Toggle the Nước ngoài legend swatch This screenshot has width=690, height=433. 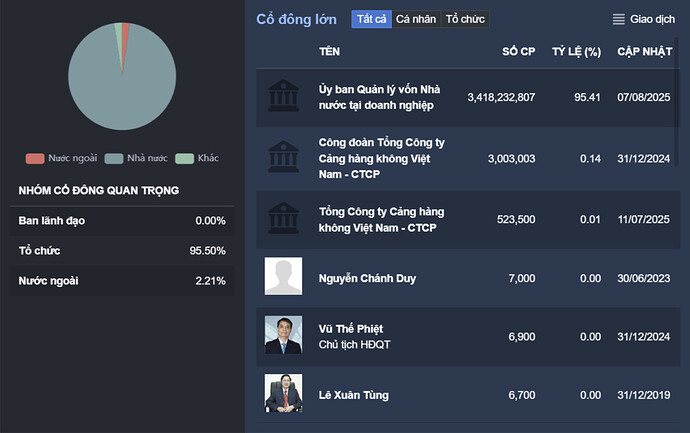point(35,158)
